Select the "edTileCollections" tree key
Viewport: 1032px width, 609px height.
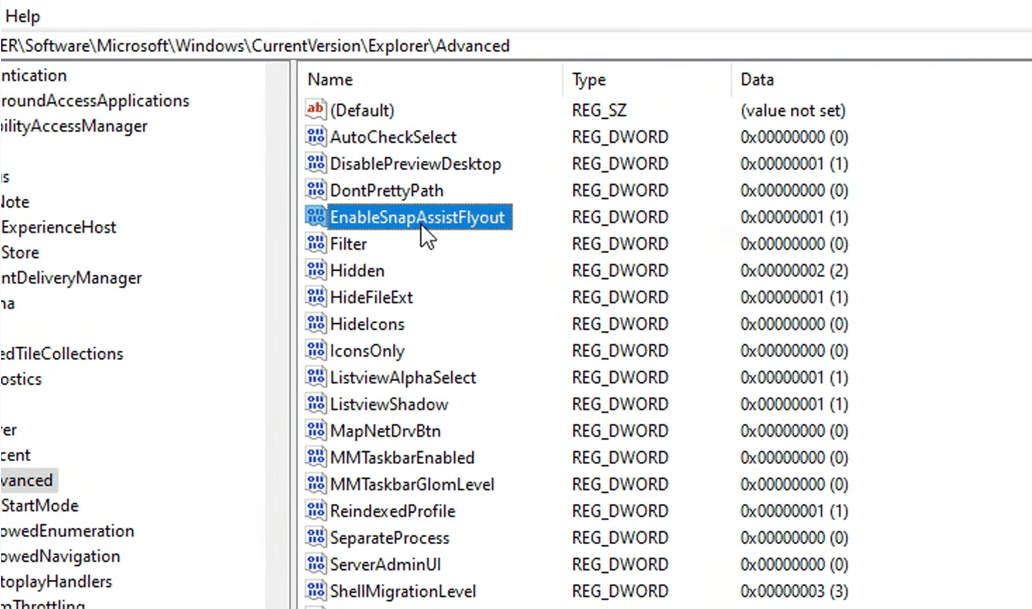coord(62,354)
